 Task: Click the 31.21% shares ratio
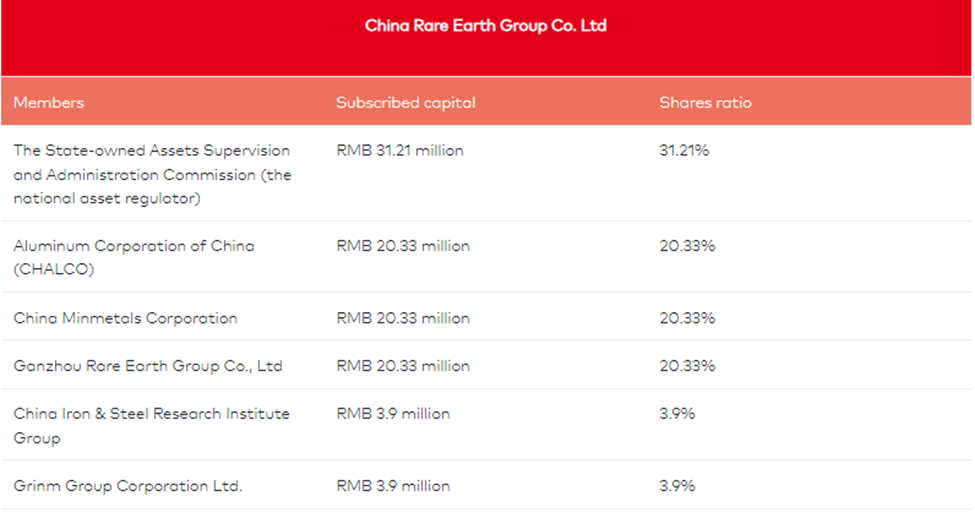coord(684,150)
